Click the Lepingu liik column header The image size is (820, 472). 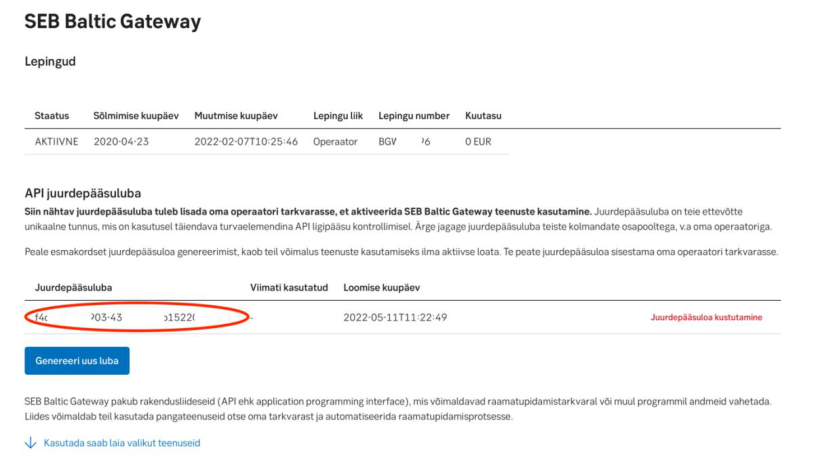point(338,116)
